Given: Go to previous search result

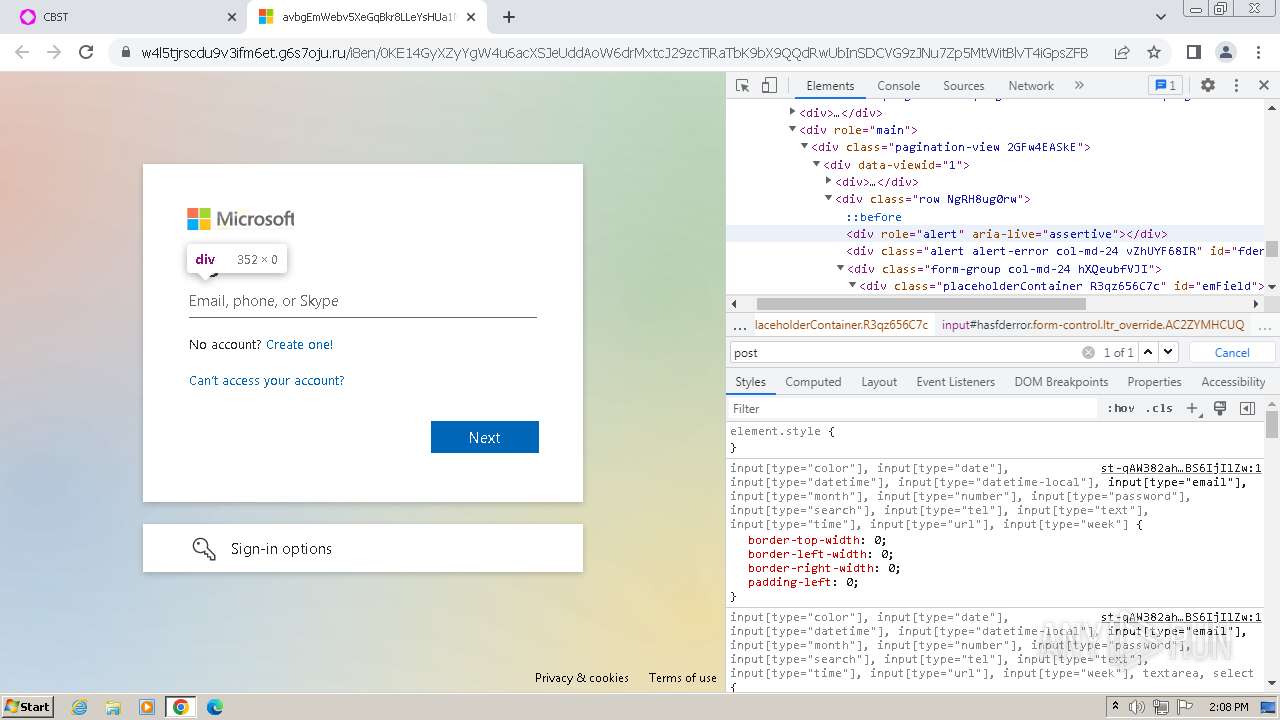Looking at the screenshot, I should pyautogui.click(x=1148, y=352).
